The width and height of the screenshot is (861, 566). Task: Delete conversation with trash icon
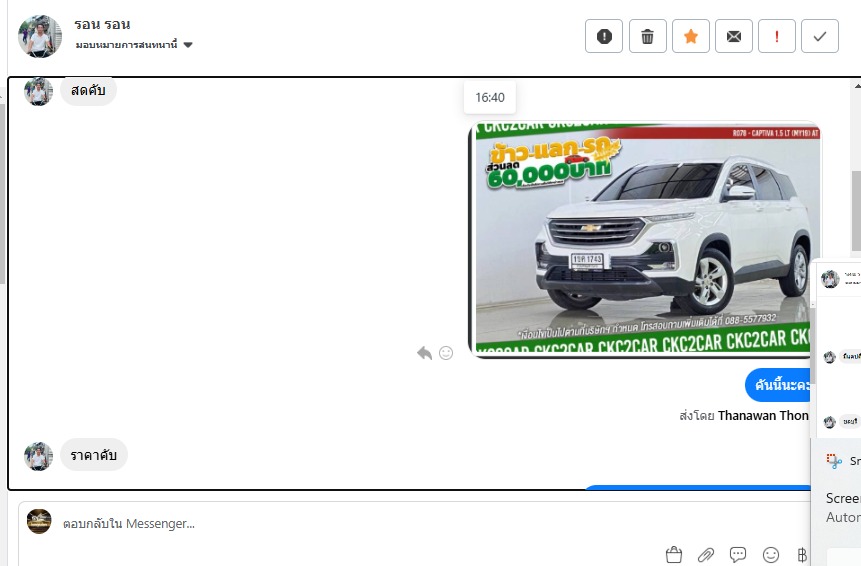(x=647, y=36)
